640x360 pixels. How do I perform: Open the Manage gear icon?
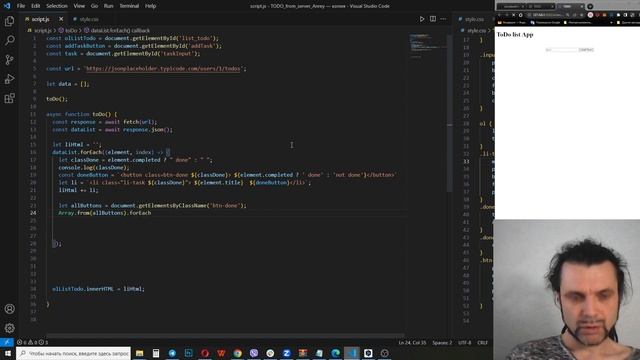point(9,328)
